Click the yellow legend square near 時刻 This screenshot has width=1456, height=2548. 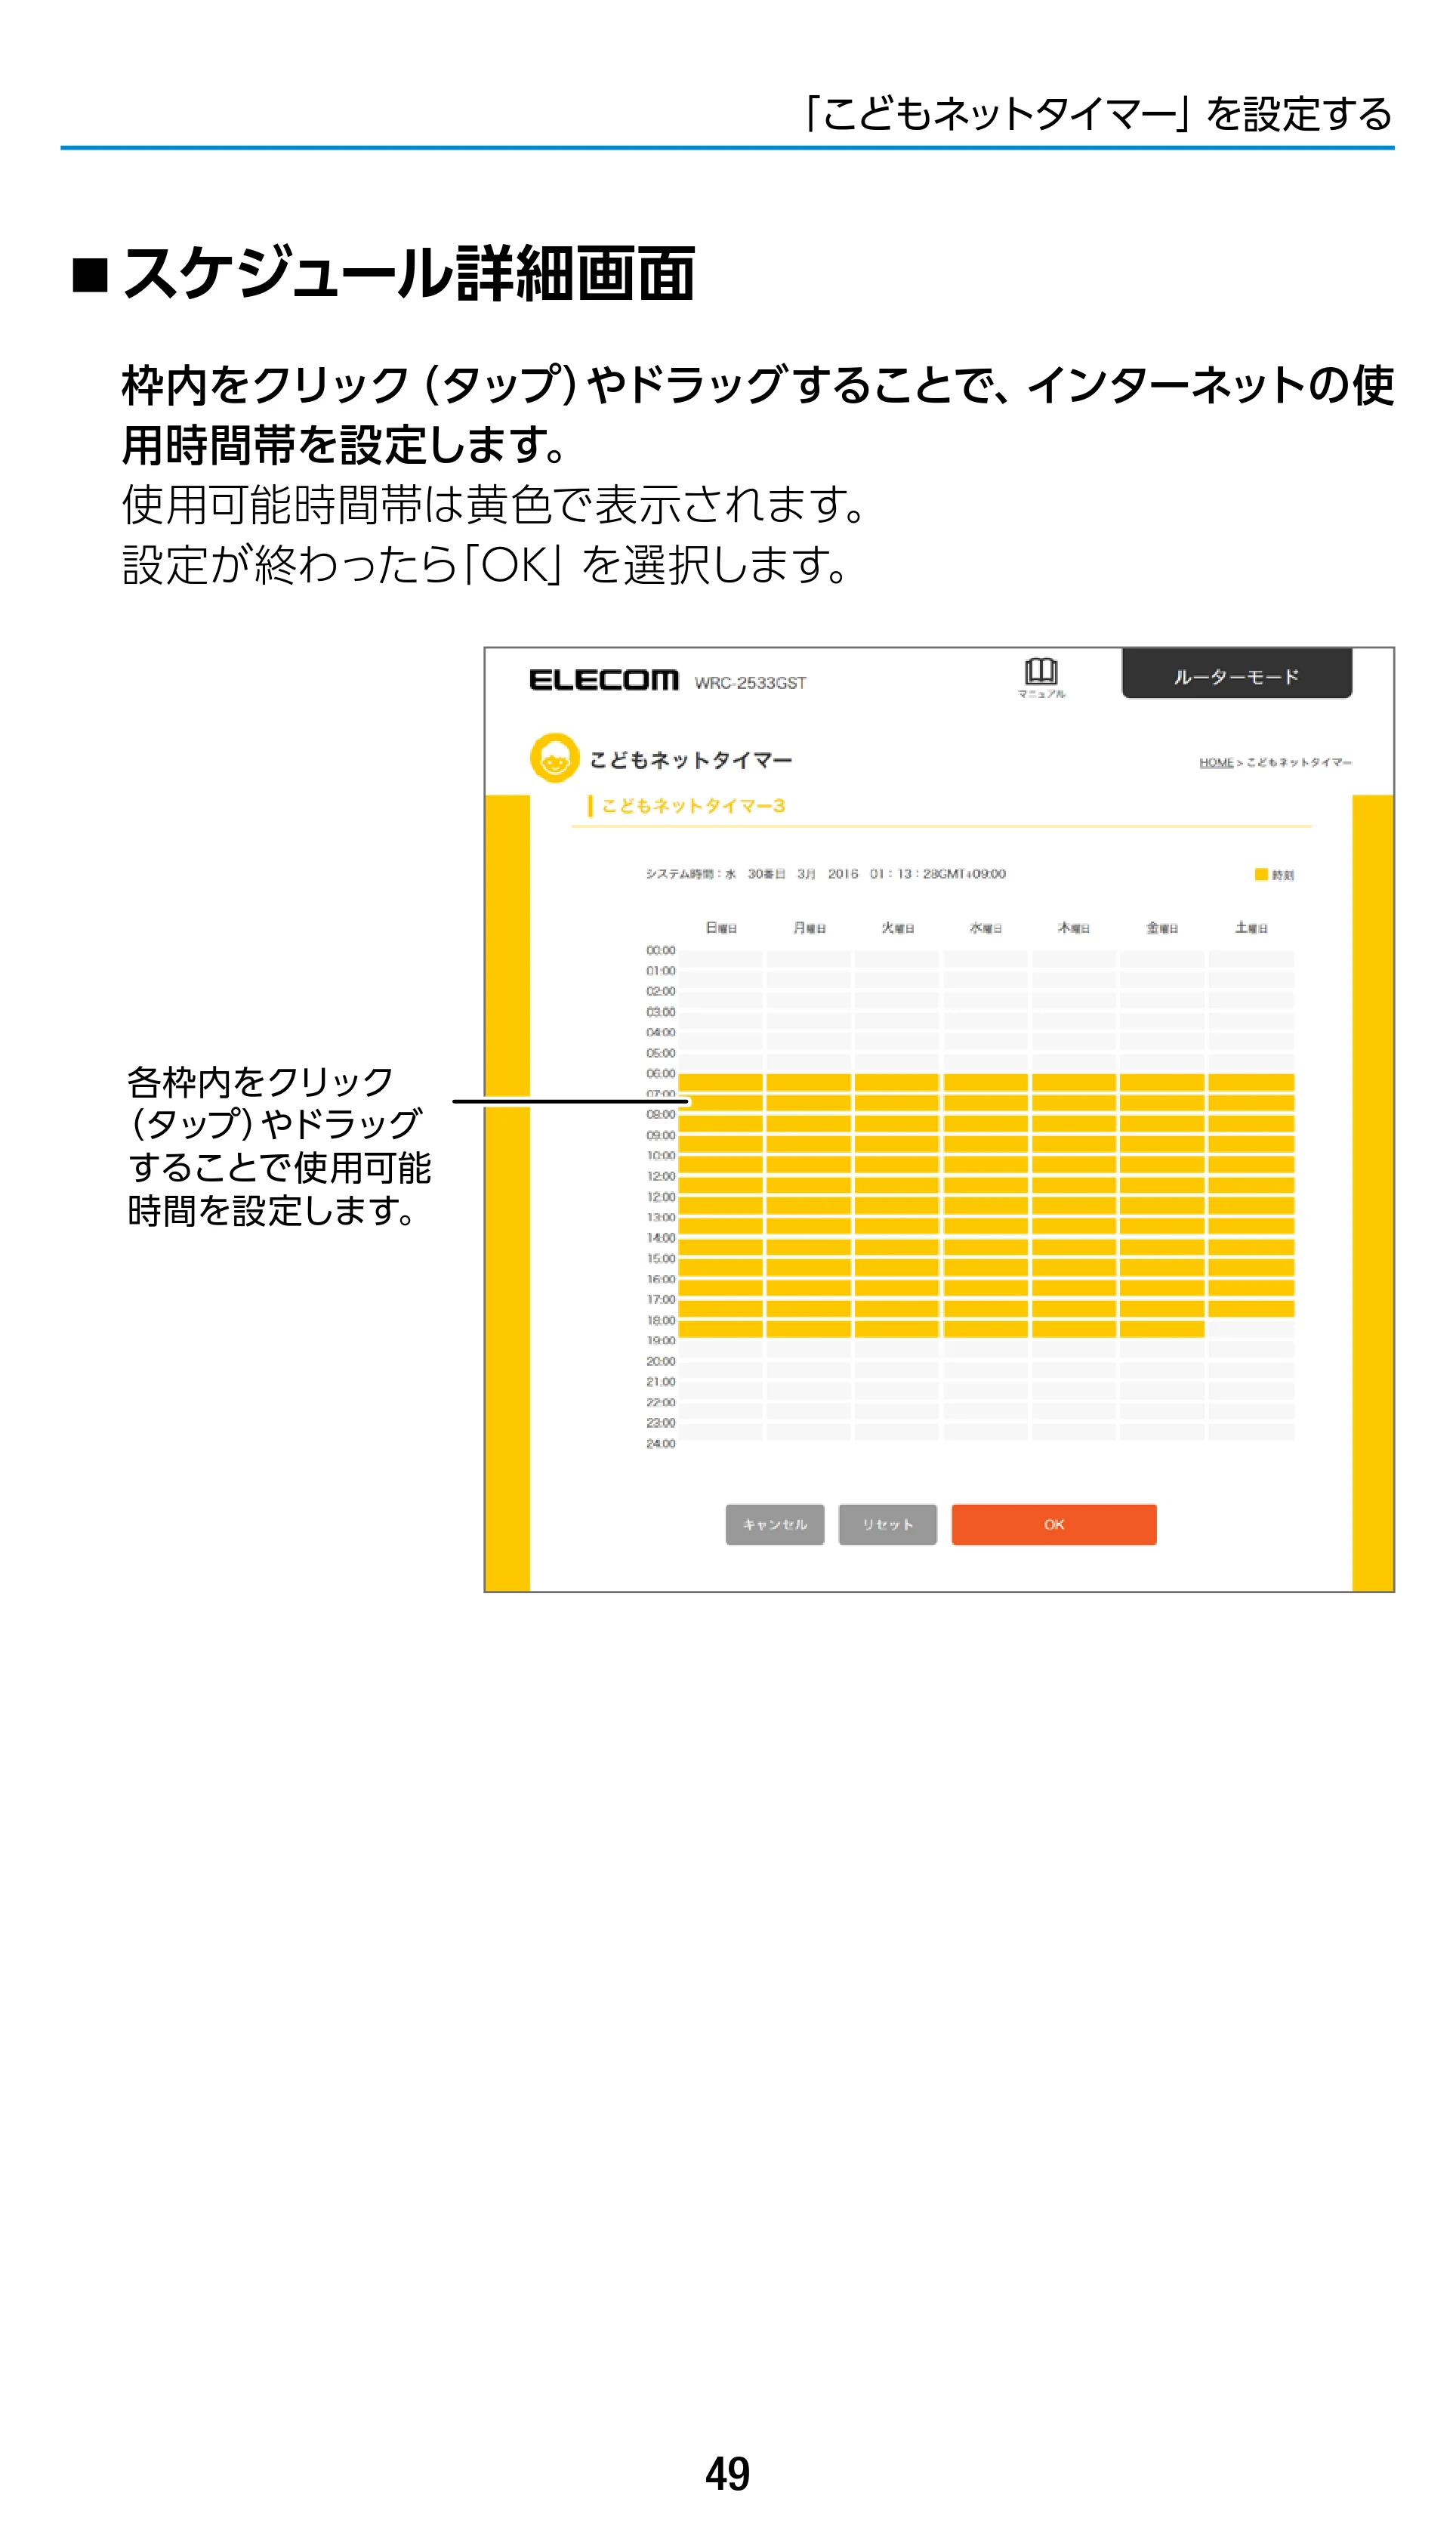(x=1261, y=874)
